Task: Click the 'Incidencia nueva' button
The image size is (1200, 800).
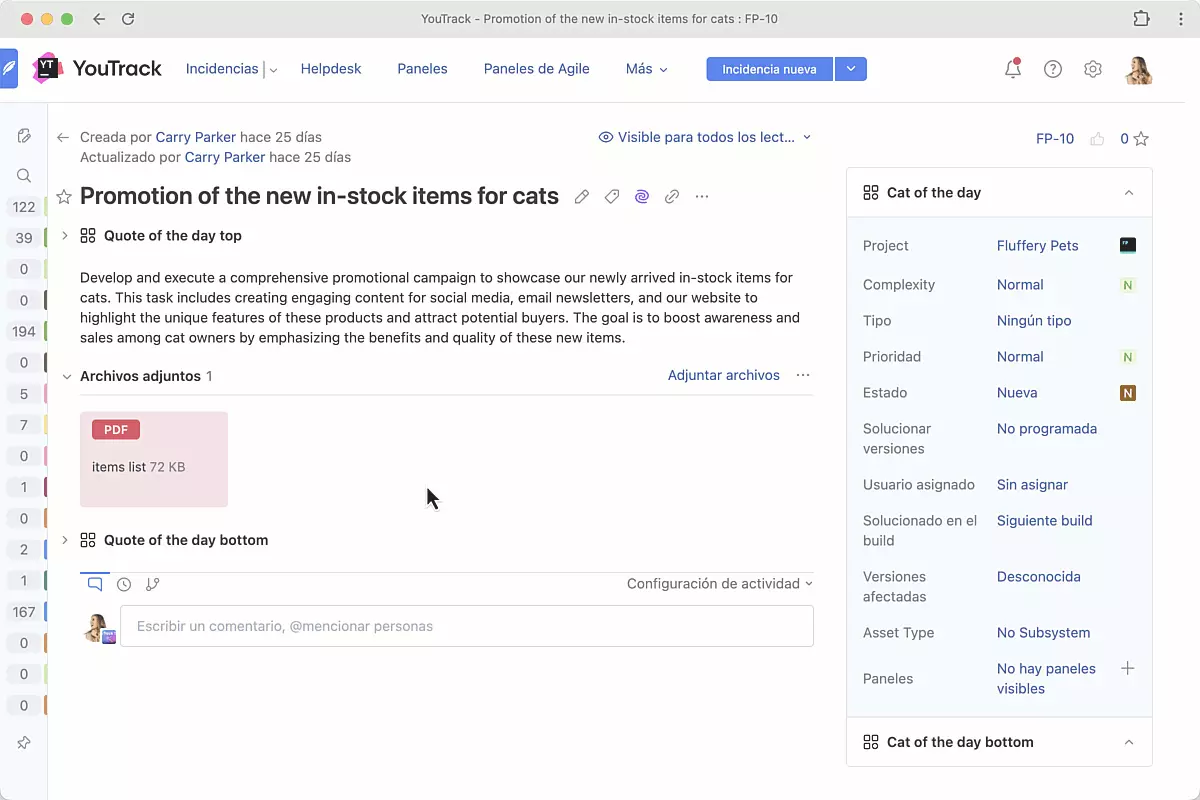Action: click(x=769, y=69)
